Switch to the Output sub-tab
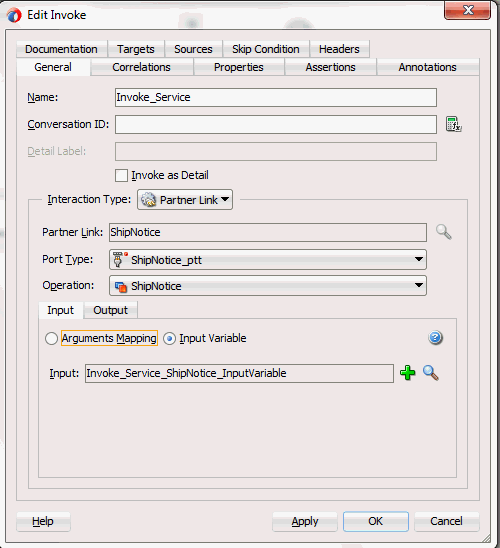Image resolution: width=500 pixels, height=548 pixels. pyautogui.click(x=111, y=310)
